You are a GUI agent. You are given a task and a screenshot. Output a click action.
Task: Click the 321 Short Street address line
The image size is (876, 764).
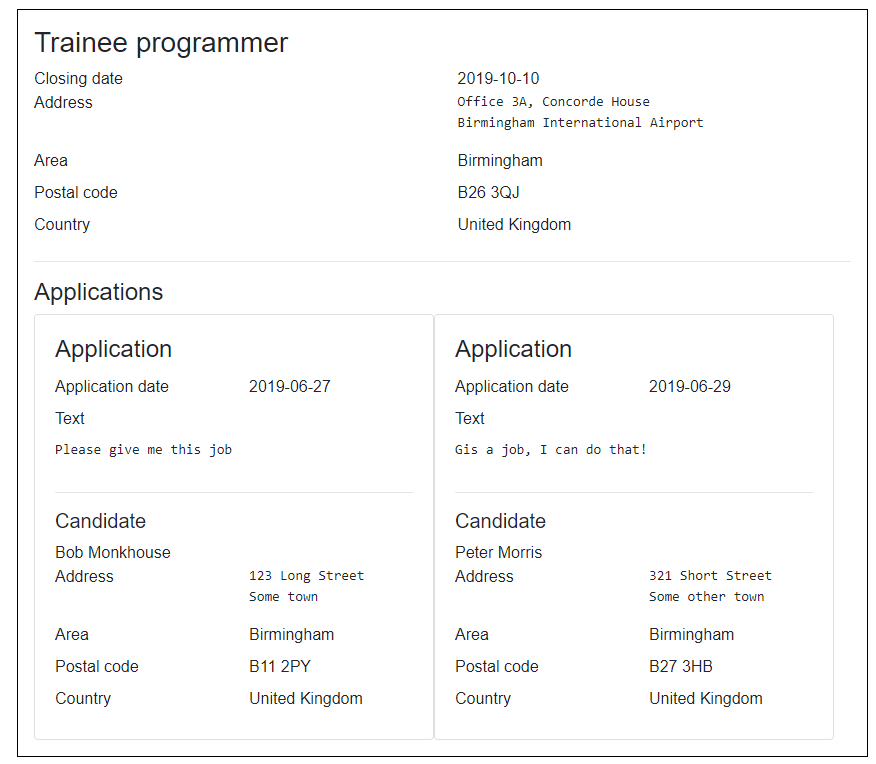coord(710,576)
